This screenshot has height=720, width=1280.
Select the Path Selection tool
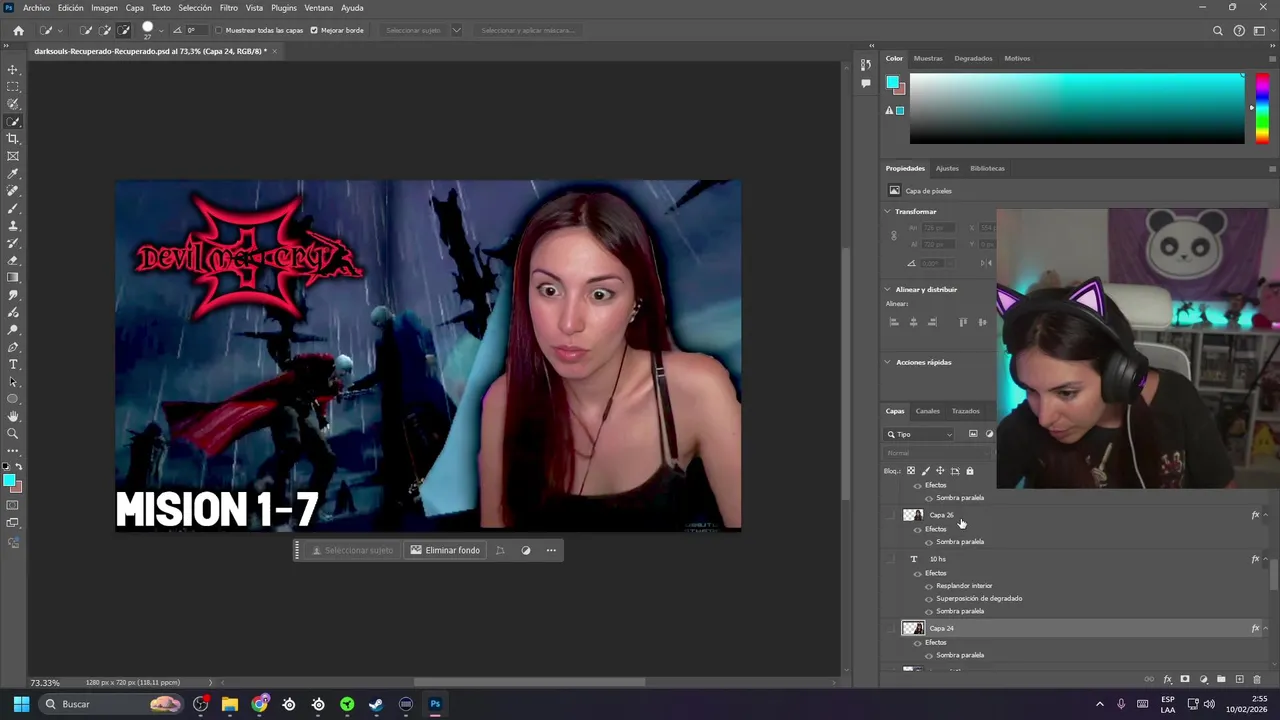(13, 382)
